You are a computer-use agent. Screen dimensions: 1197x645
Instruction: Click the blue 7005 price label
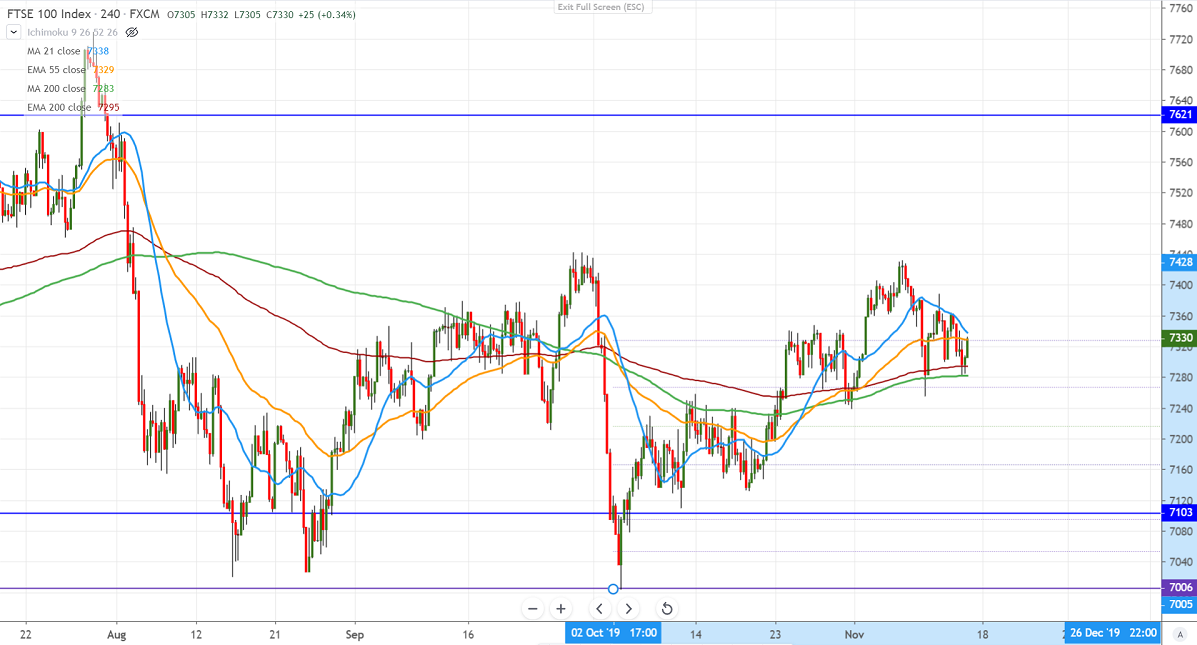1179,604
